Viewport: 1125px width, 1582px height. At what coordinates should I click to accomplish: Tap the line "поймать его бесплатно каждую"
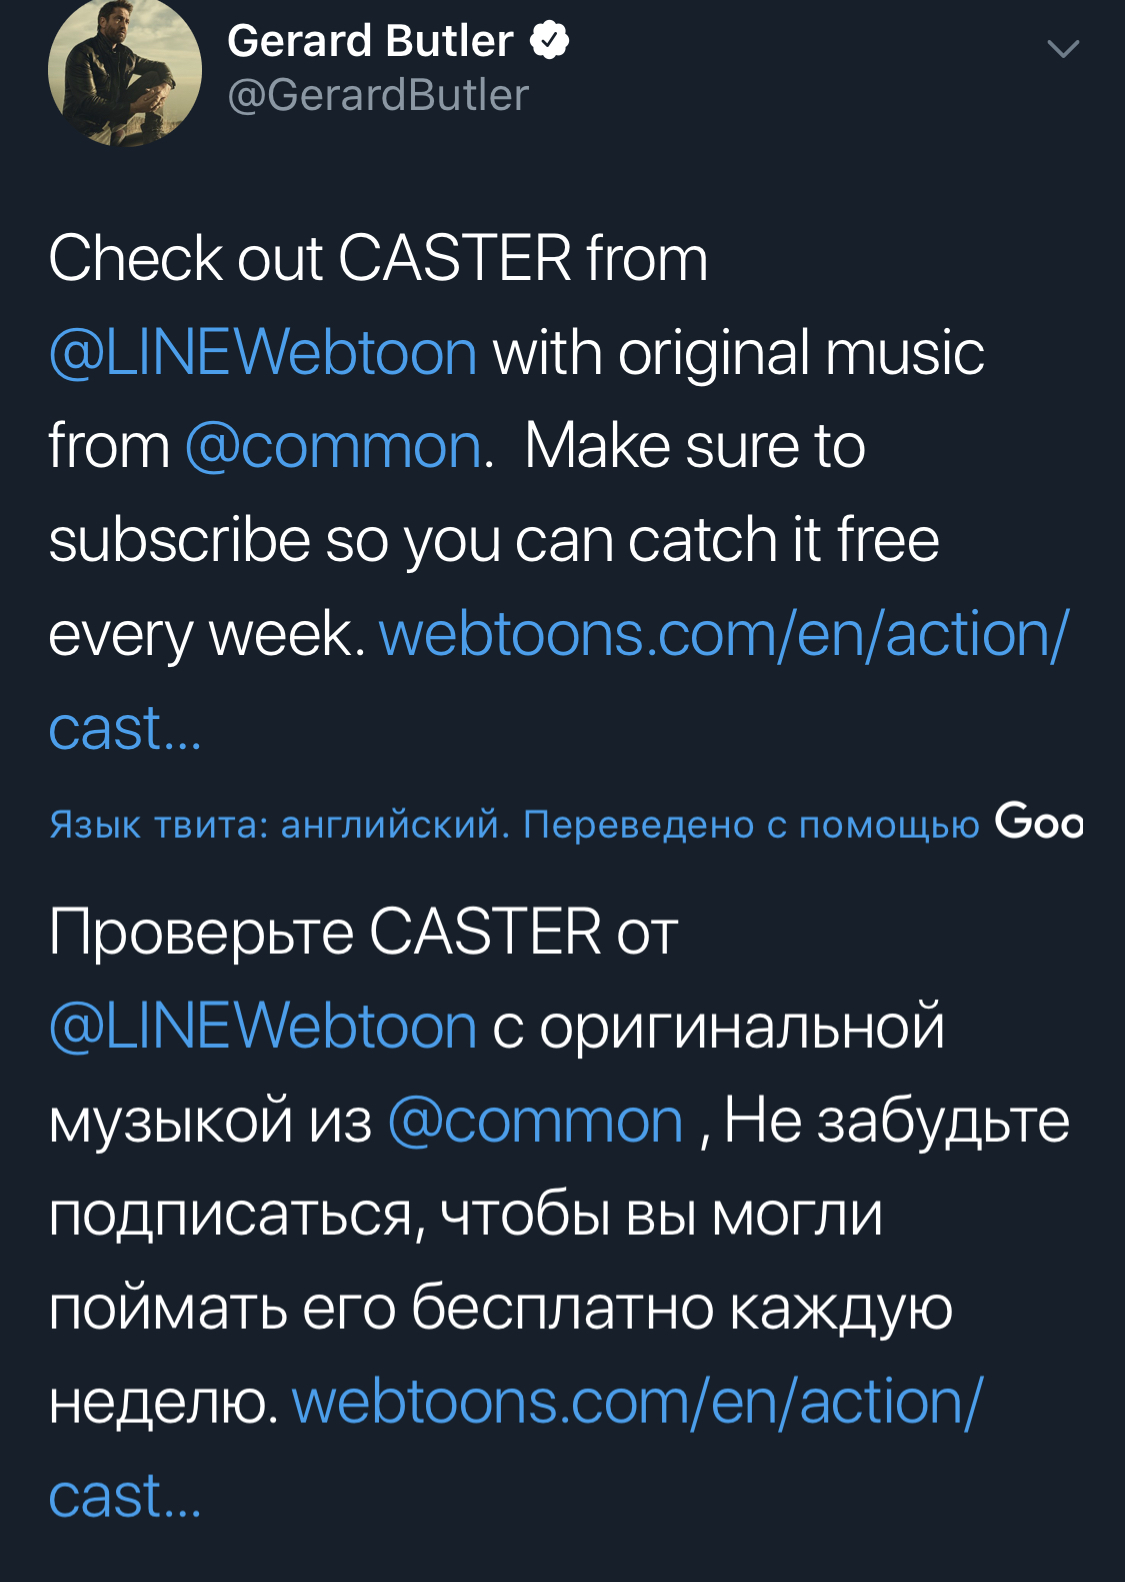click(500, 1308)
